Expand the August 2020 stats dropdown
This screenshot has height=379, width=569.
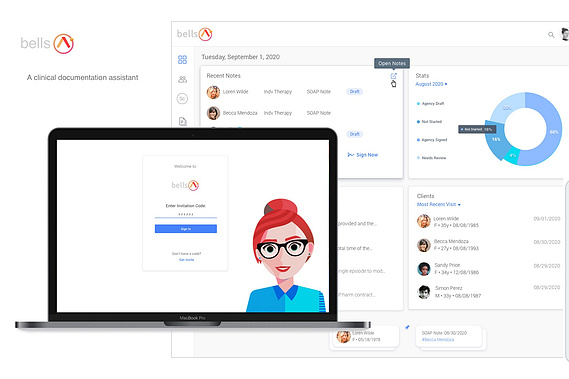coord(431,84)
